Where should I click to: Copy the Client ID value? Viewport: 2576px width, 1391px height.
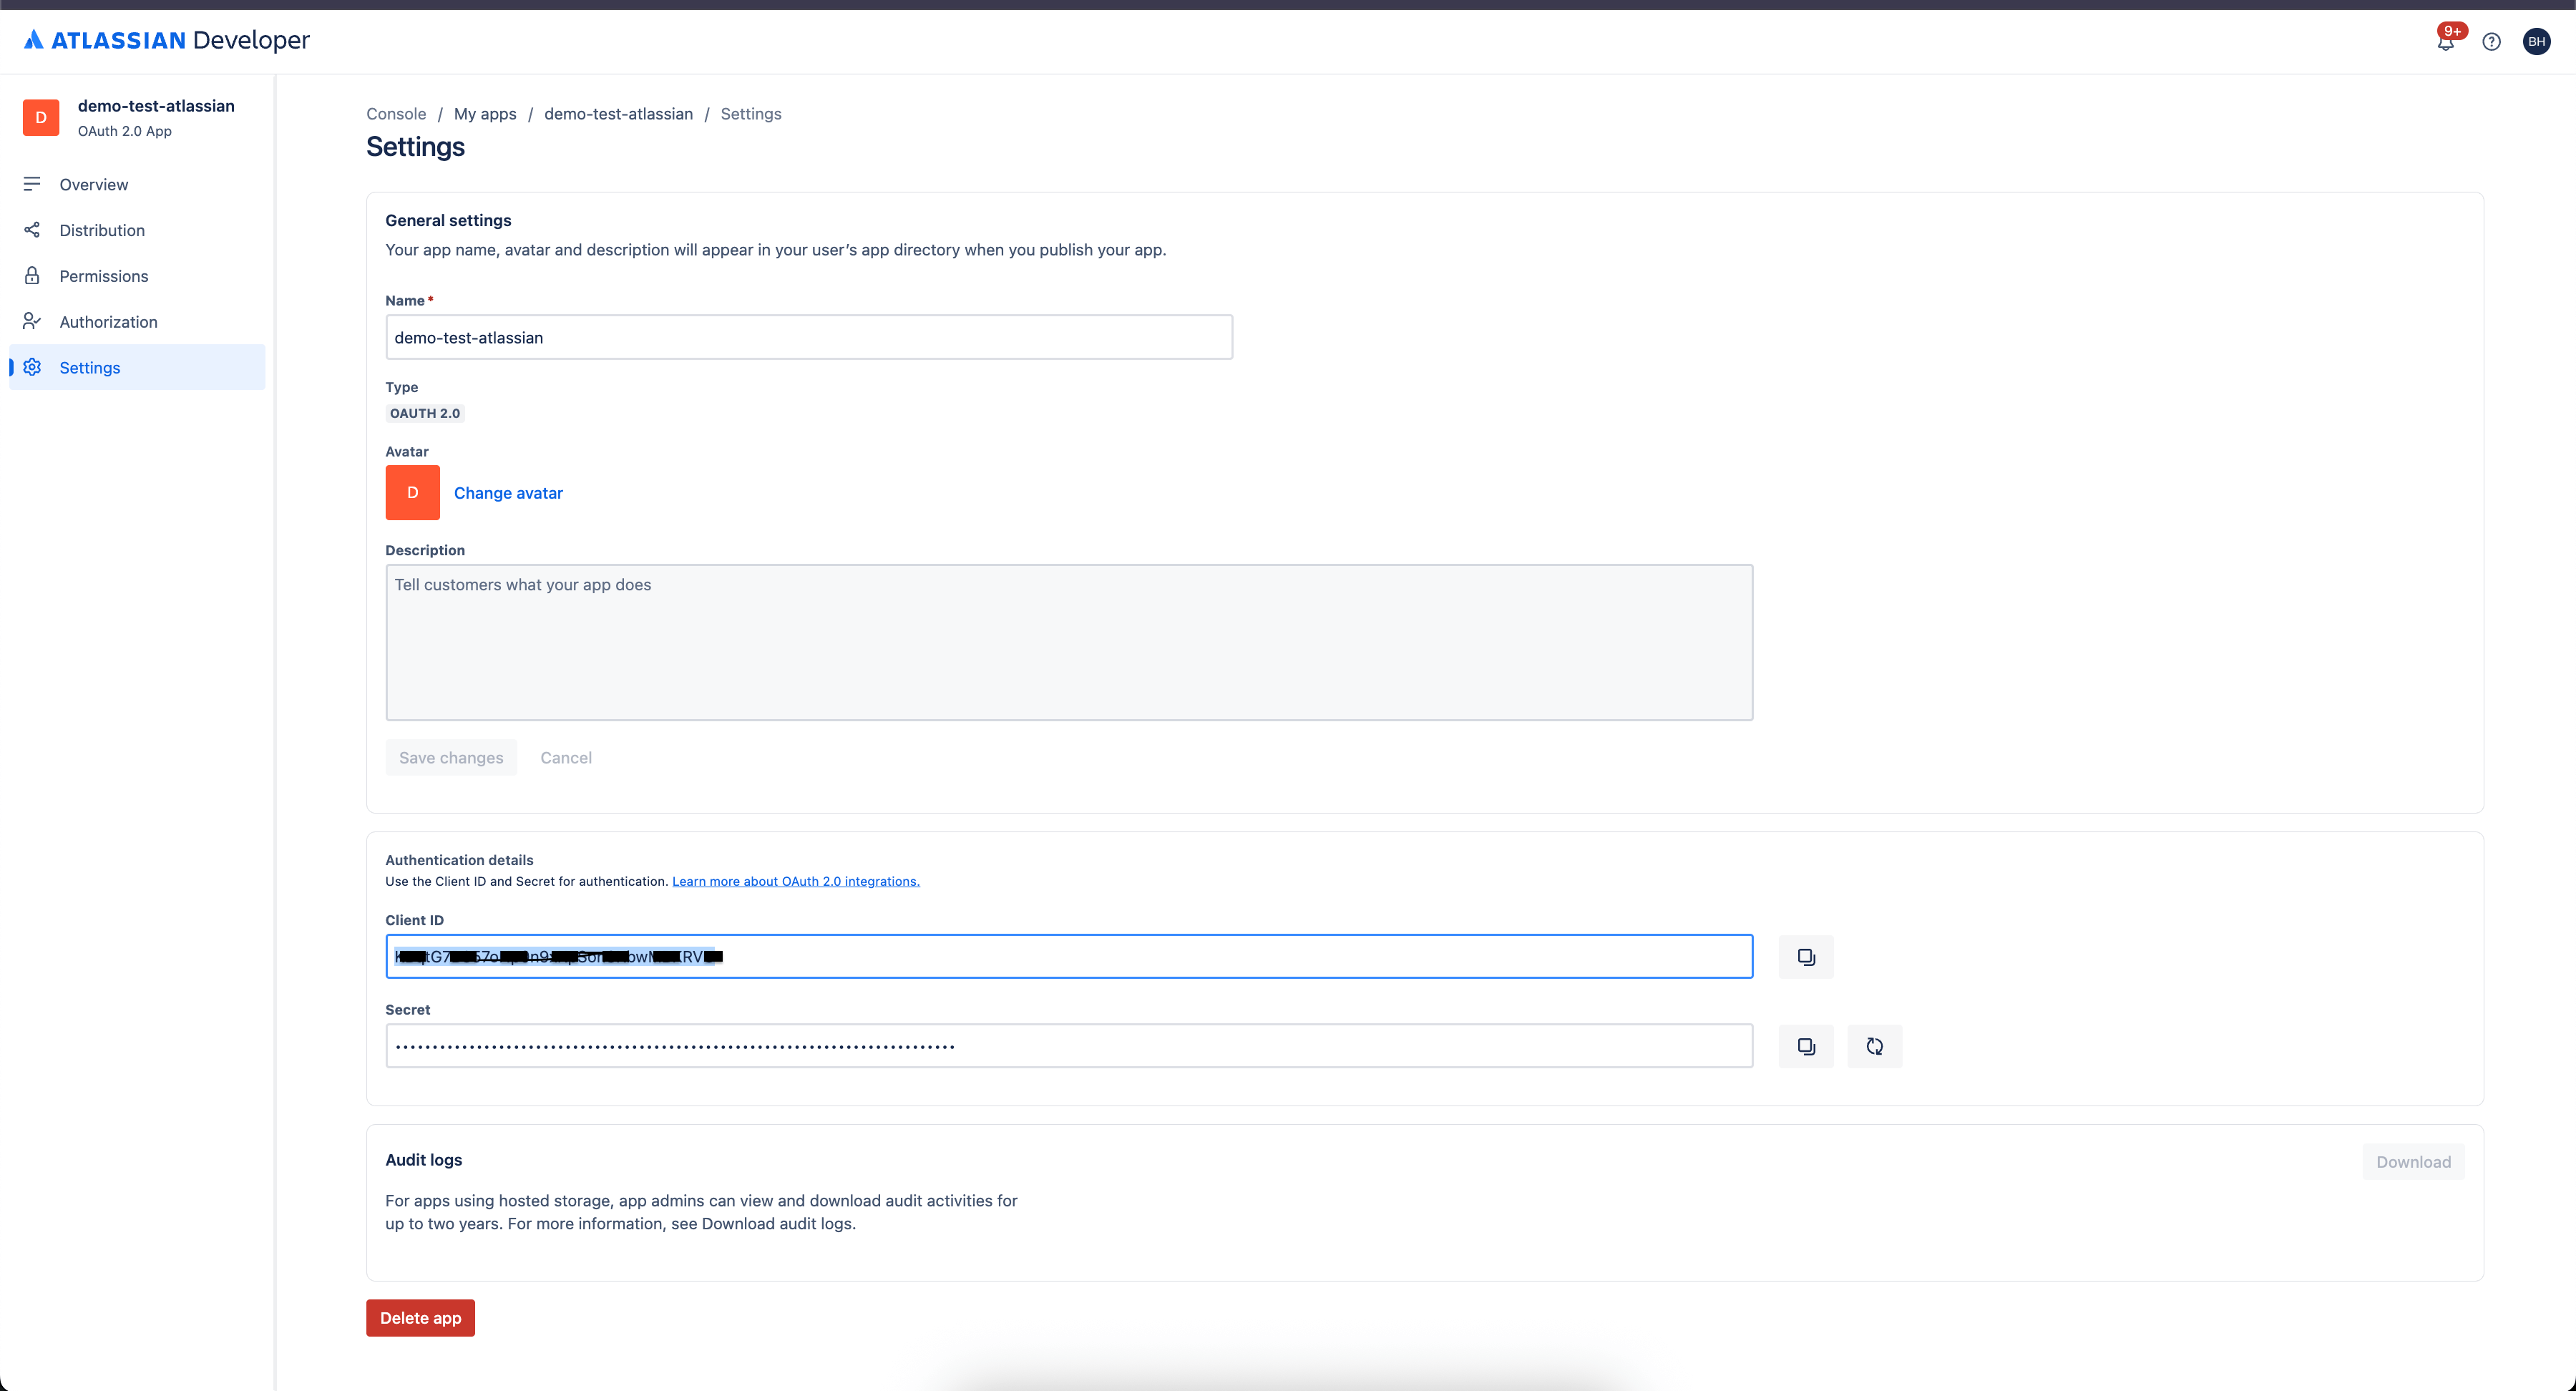tap(1806, 957)
